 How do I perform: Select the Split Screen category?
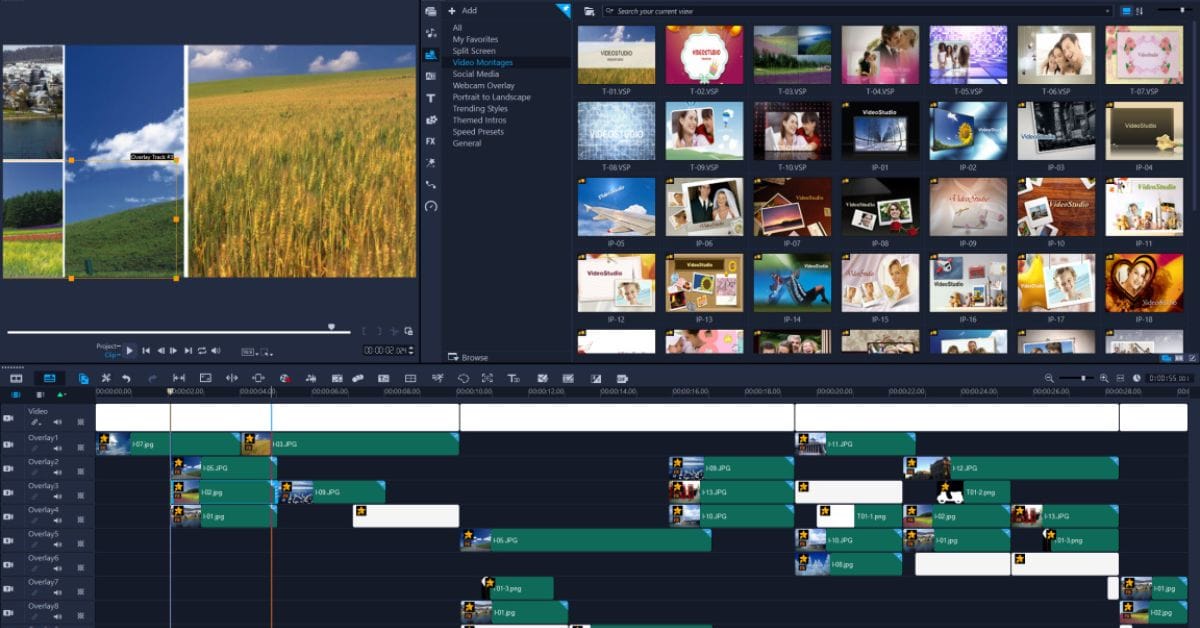pos(473,51)
